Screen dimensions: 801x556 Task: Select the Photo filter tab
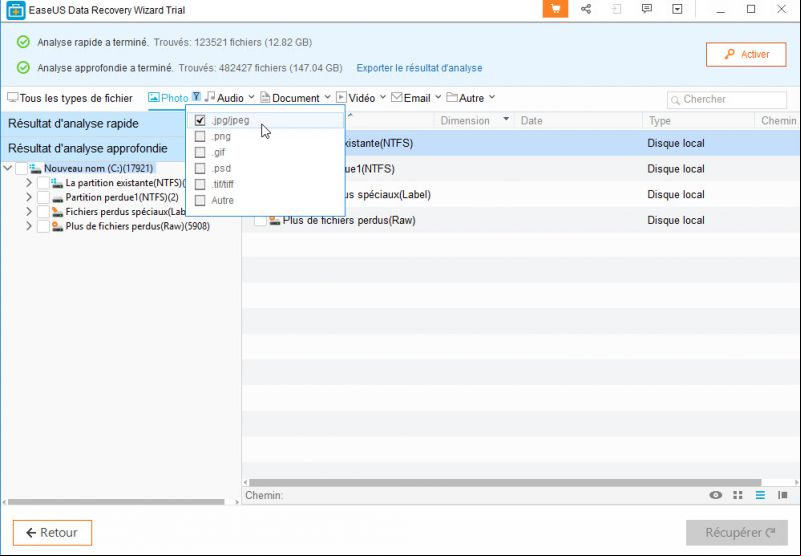pyautogui.click(x=168, y=98)
